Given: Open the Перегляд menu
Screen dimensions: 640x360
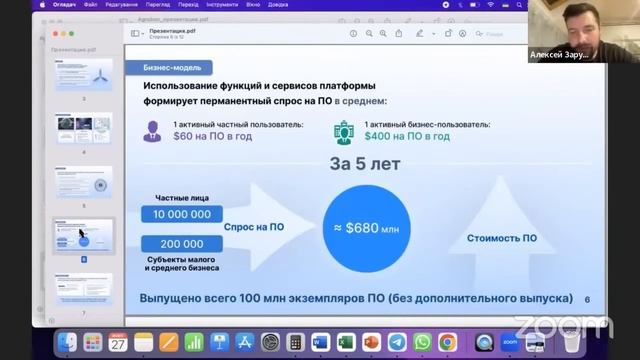Looking at the screenshot, I should 158,5.
